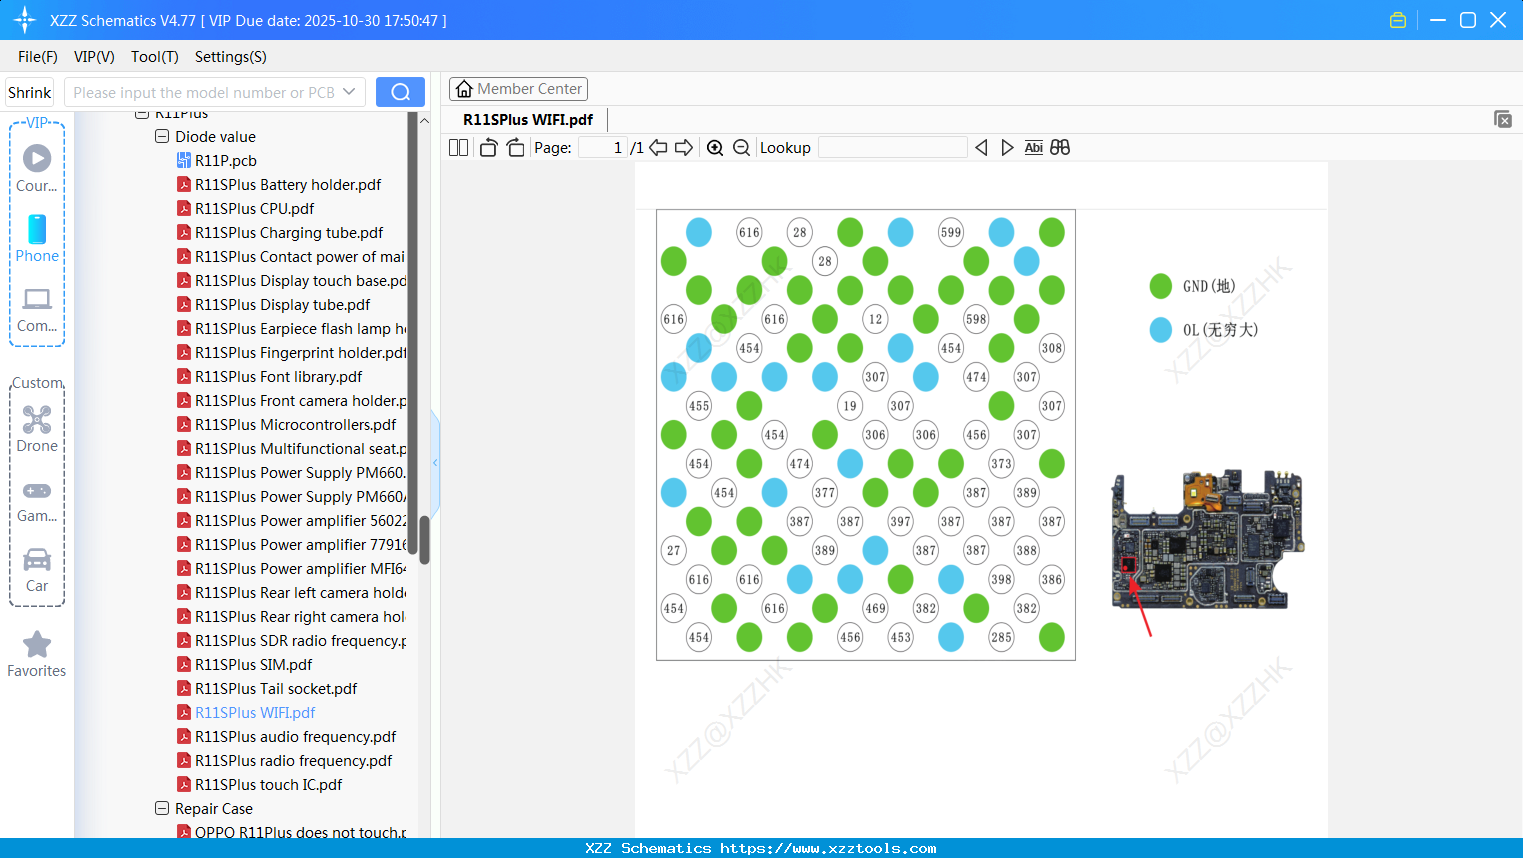The image size is (1523, 858).
Task: Switch to the Member Center tab
Action: [x=518, y=89]
